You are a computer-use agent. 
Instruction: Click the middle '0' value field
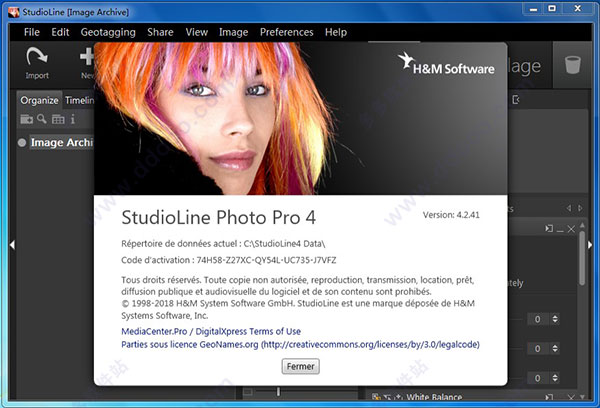click(x=538, y=348)
